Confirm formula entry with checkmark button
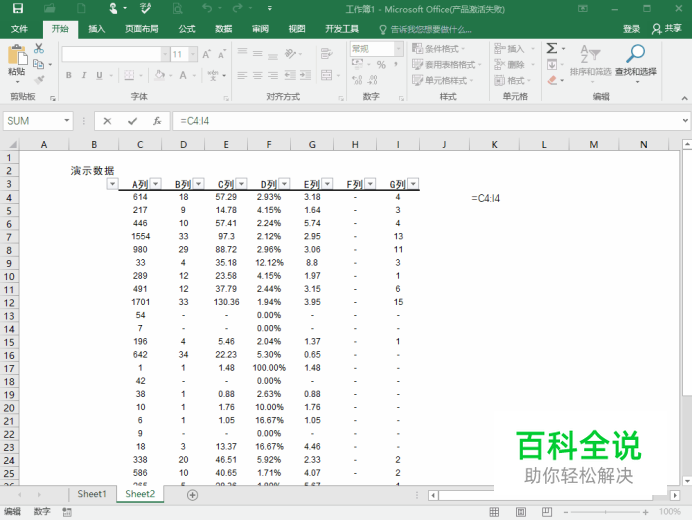 132,121
